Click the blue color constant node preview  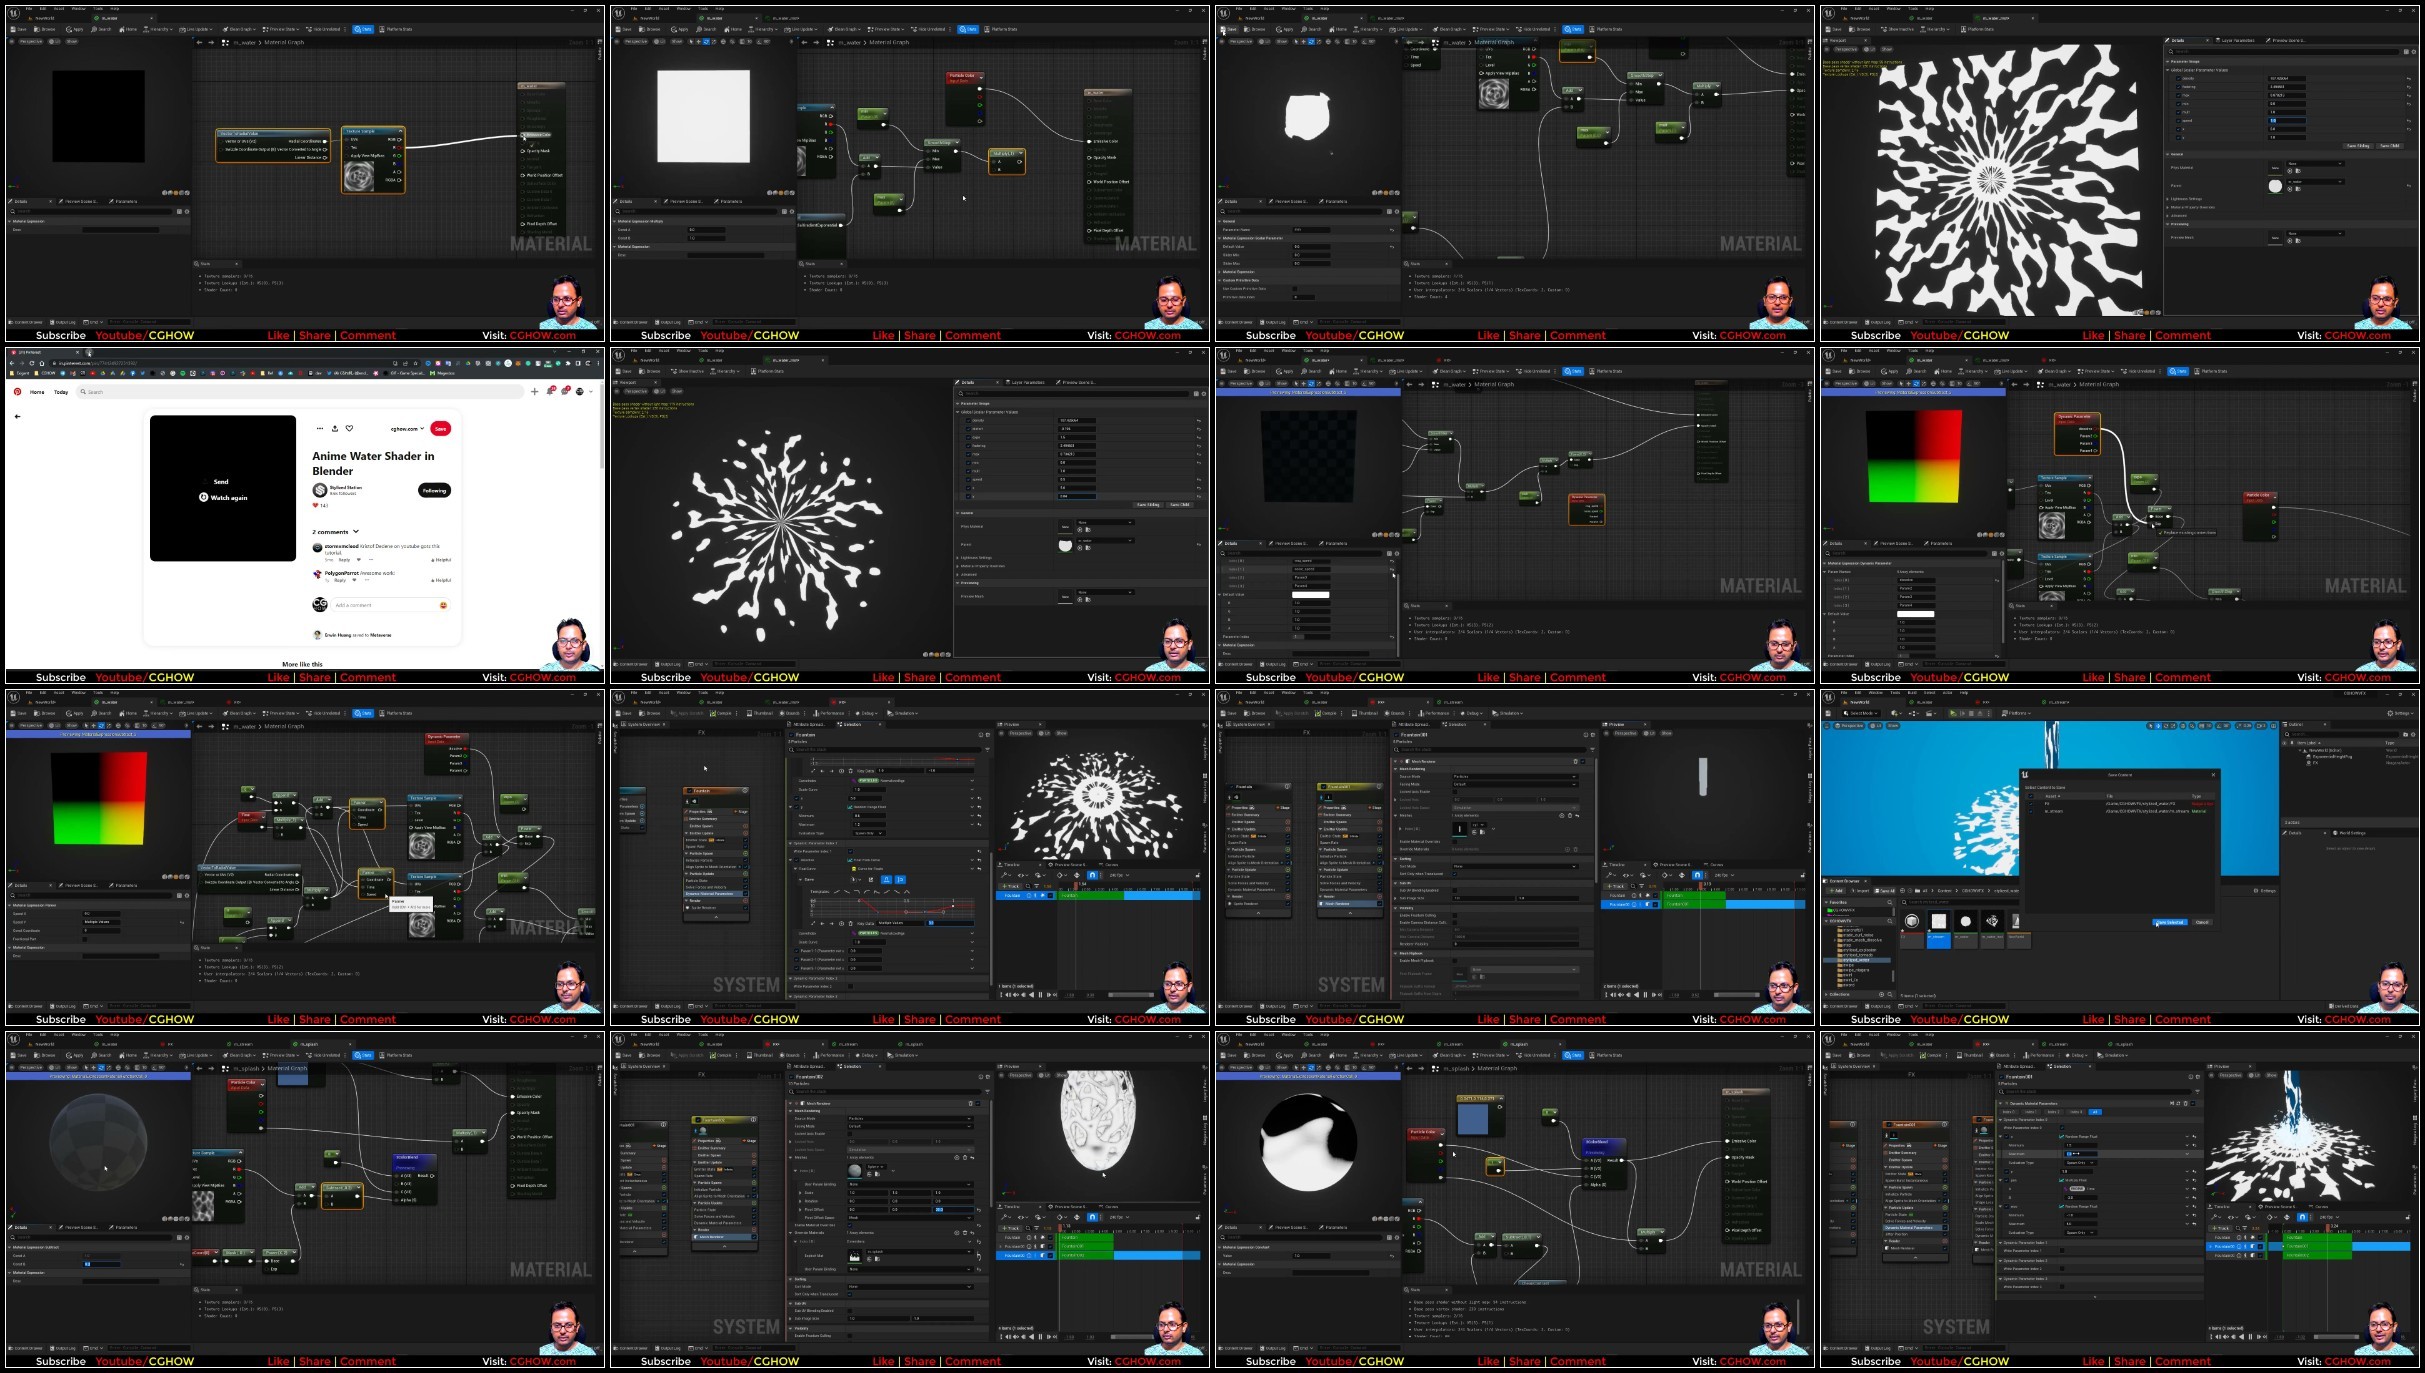coord(1473,1118)
